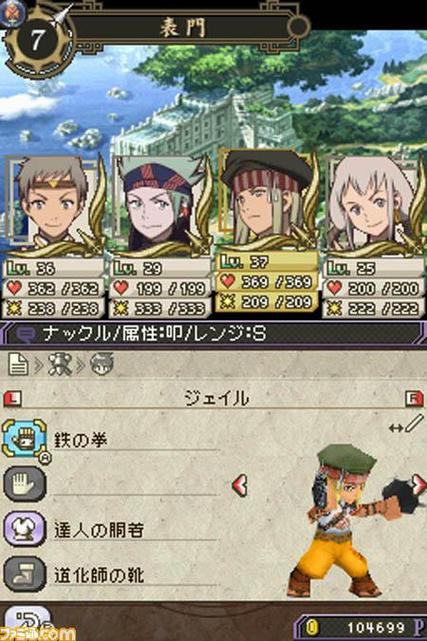Screen dimensions: 427x641
Task: Switch to next character with R button
Action: [x=414, y=399]
